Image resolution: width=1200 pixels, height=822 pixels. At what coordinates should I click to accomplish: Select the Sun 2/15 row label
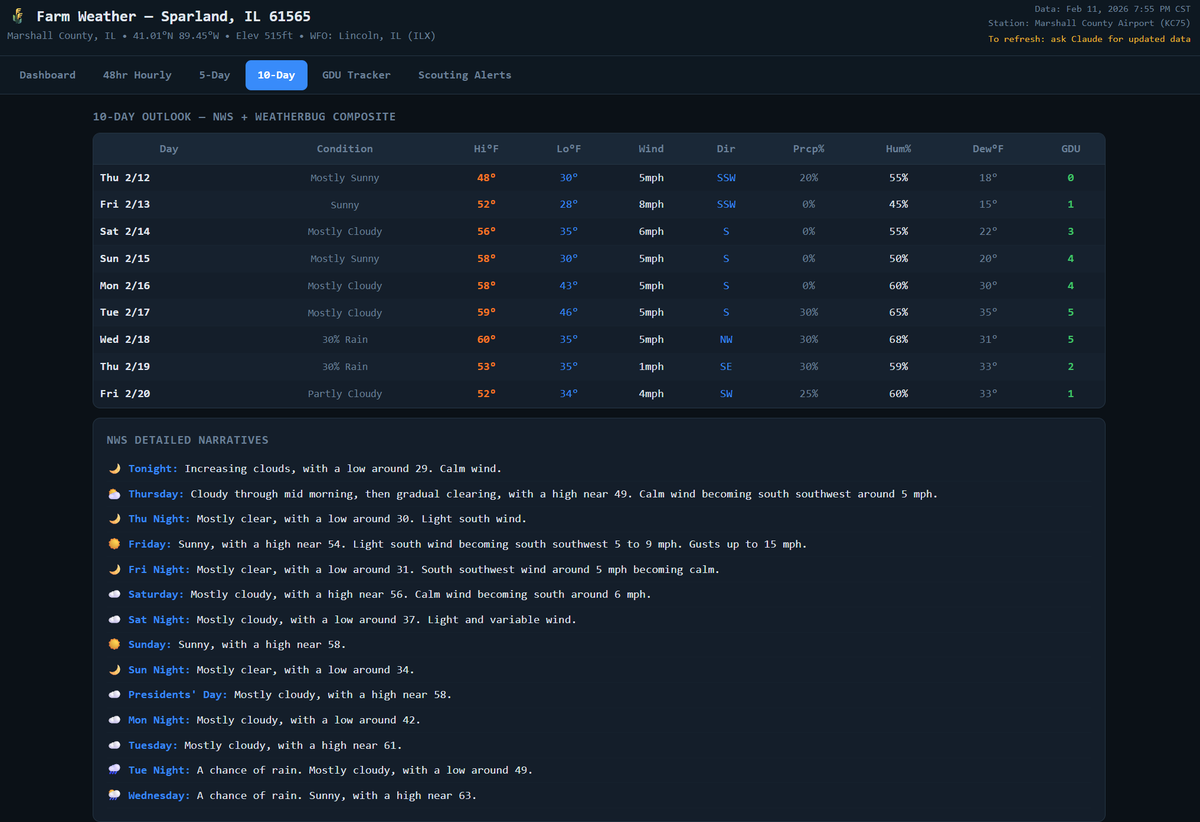125,259
